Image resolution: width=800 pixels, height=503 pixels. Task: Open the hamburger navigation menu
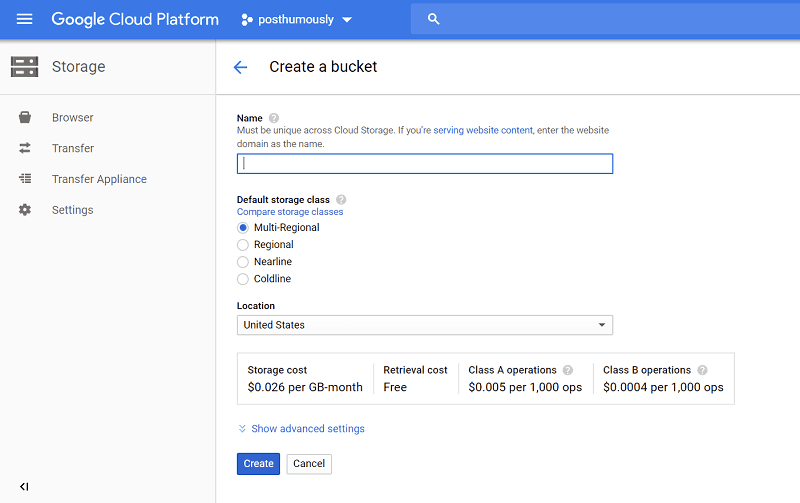tap(25, 19)
